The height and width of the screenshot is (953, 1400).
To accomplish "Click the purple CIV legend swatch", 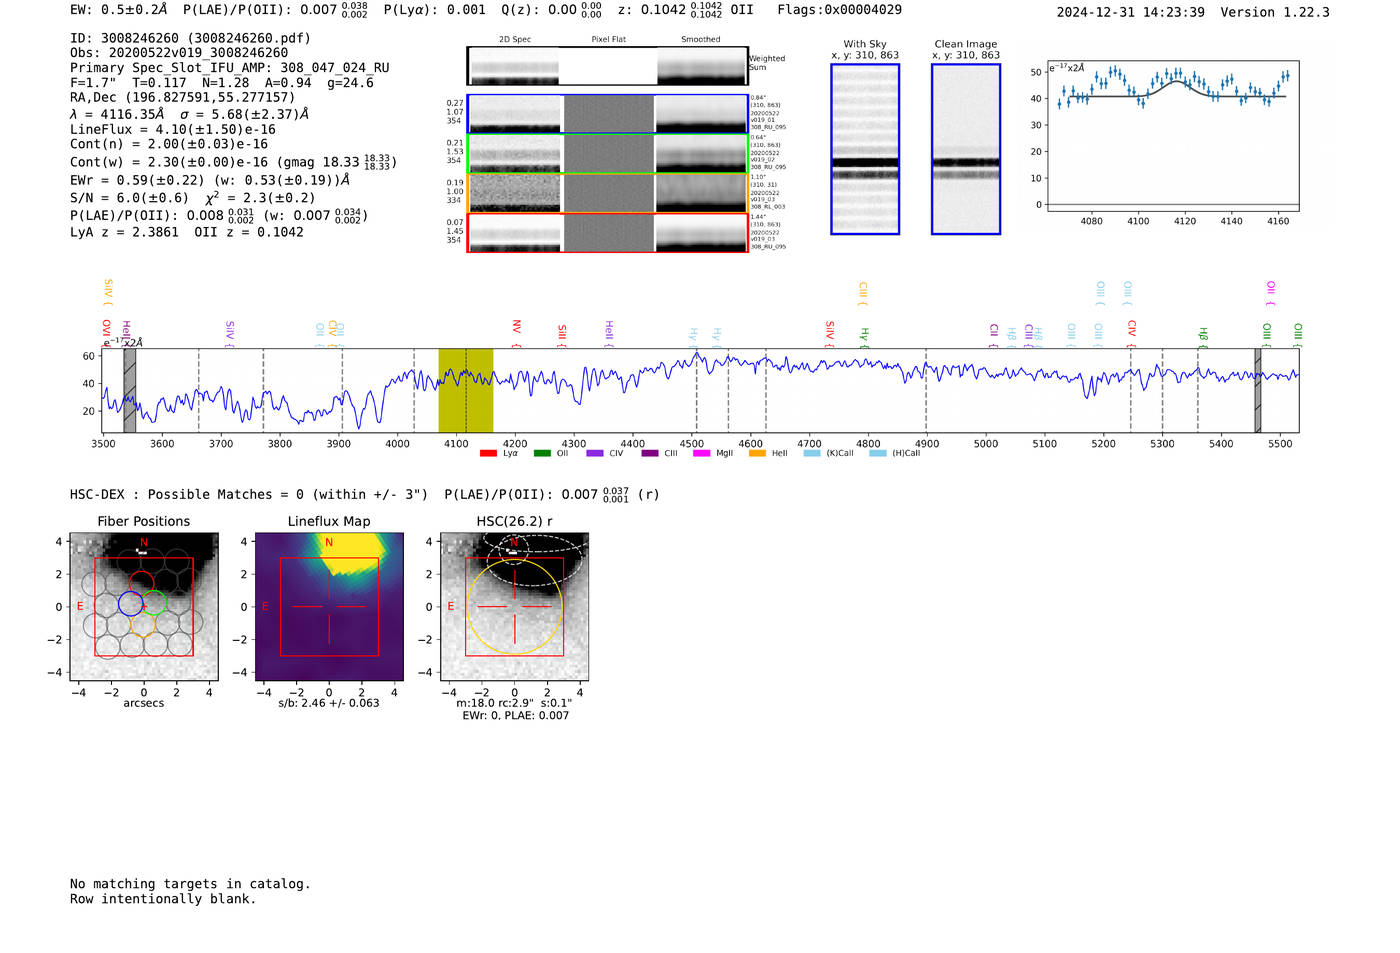I will (595, 453).
